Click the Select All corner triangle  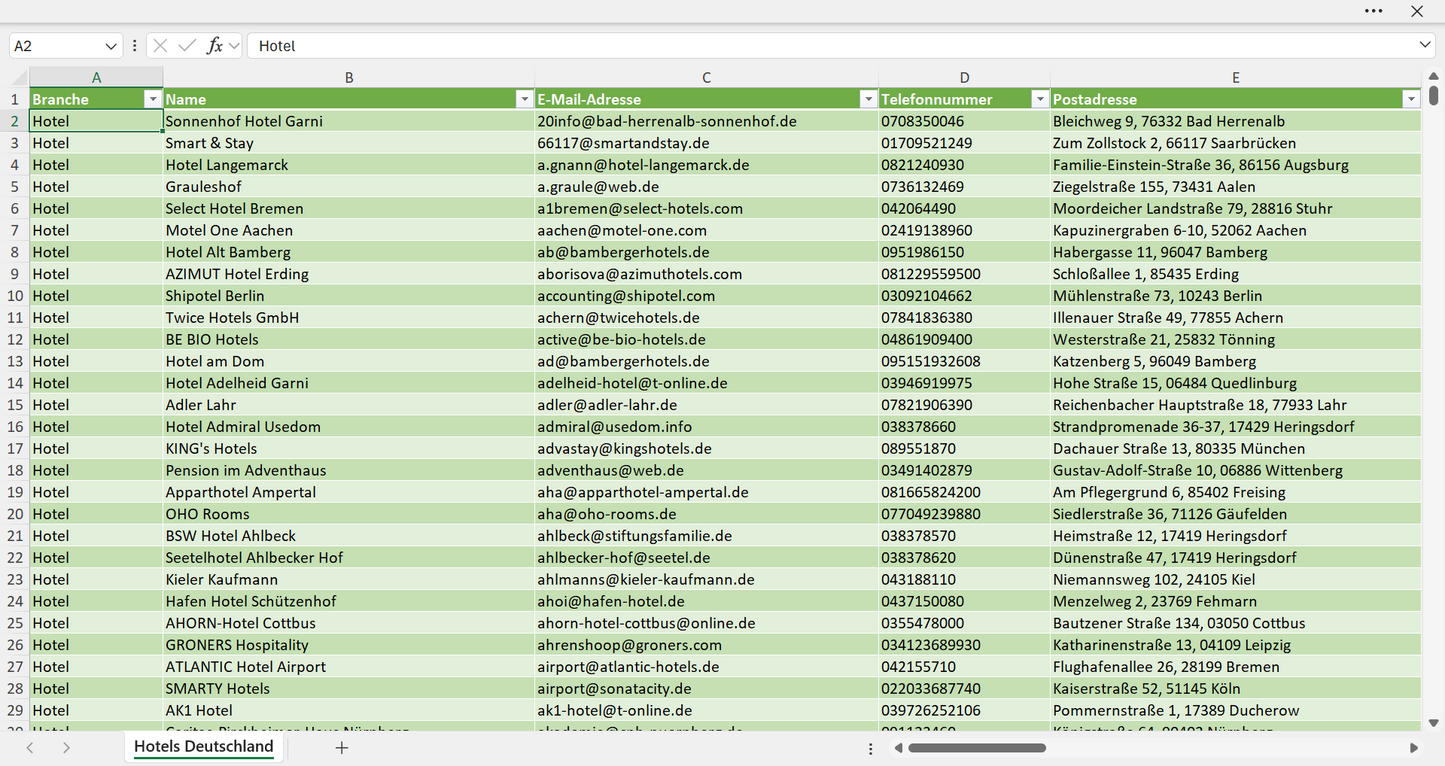[19, 78]
